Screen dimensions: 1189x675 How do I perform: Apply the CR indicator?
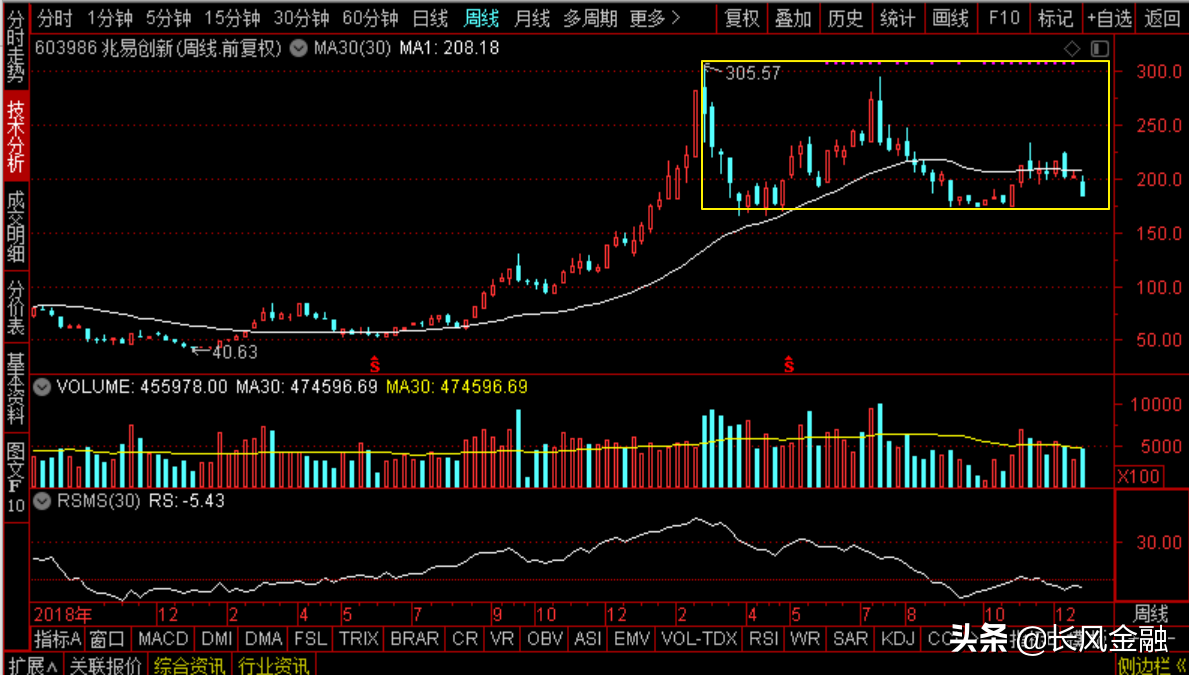point(466,639)
